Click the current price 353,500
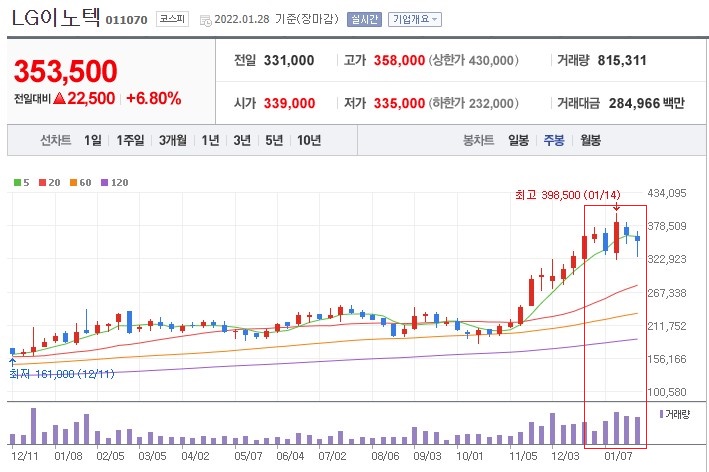Viewport: 709px width, 472px height. 66,71
